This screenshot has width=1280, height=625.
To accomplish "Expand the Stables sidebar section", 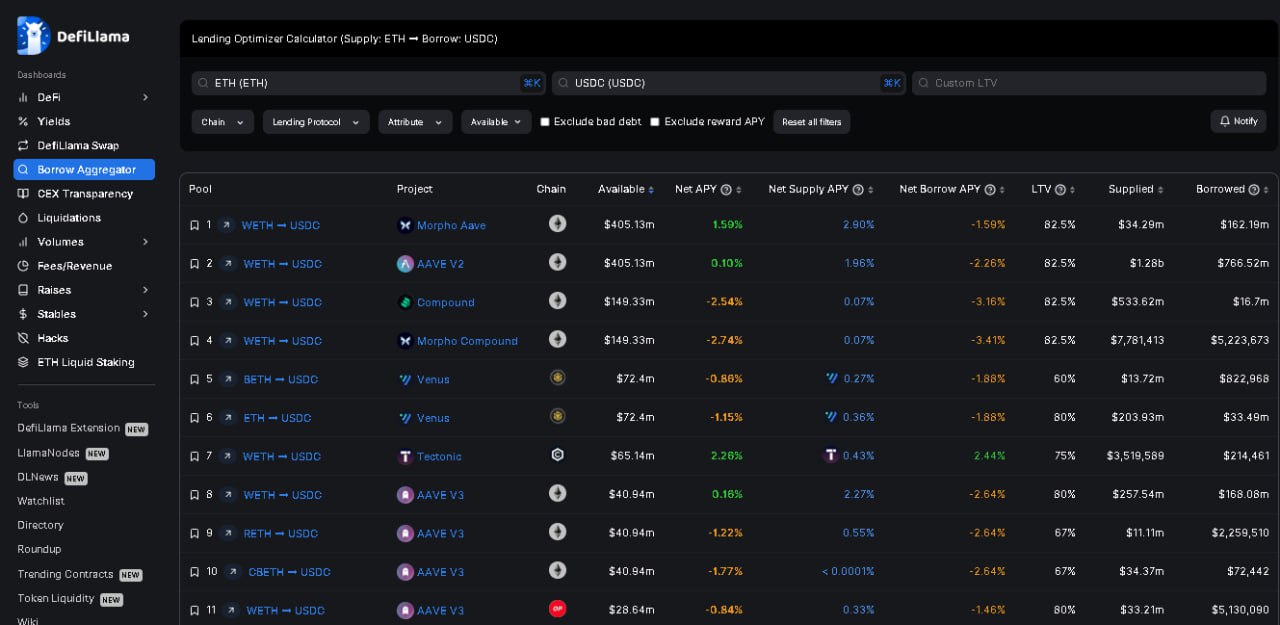I will (145, 314).
